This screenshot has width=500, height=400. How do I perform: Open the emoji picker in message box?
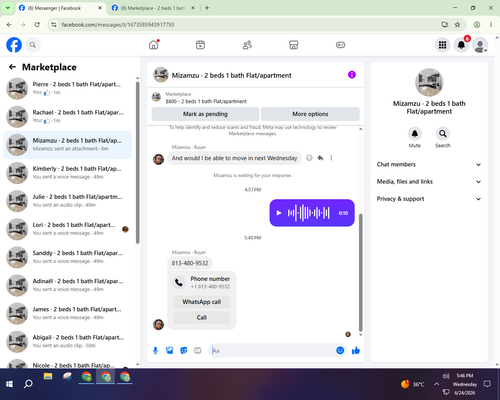point(340,350)
